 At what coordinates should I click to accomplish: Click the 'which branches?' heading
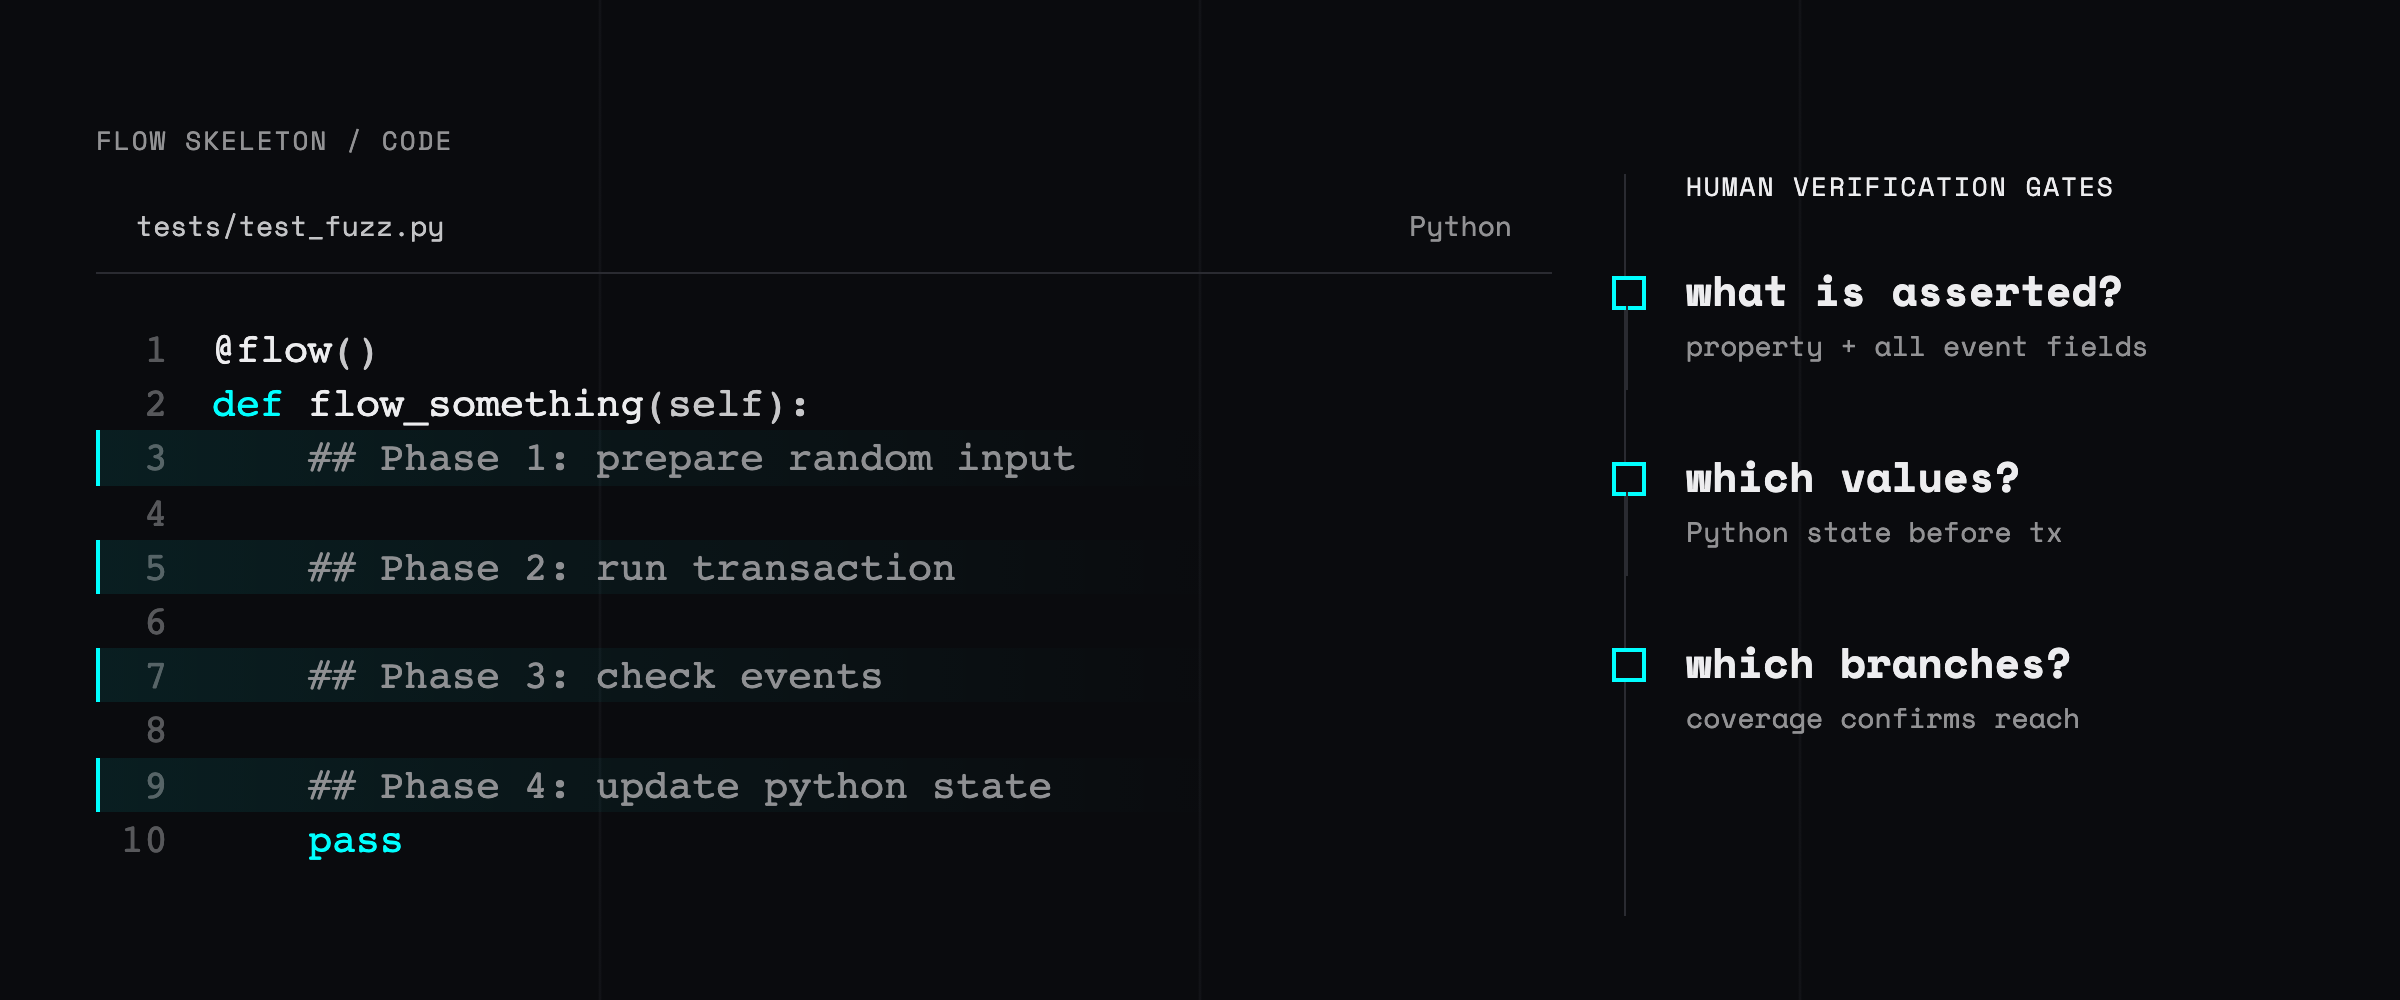[1877, 665]
